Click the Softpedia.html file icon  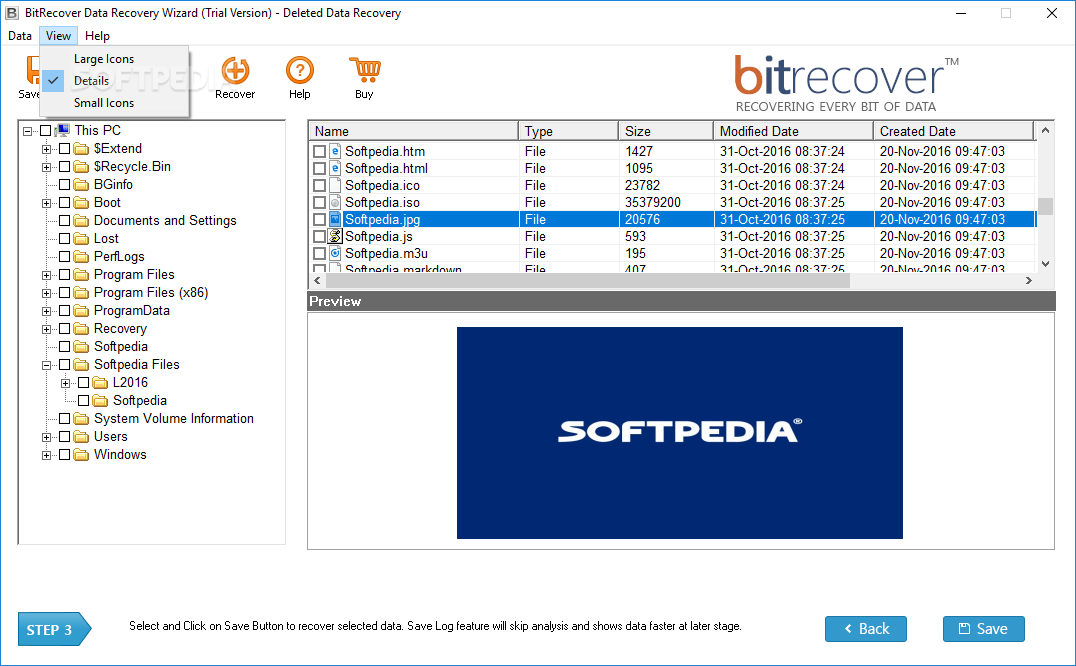(335, 168)
